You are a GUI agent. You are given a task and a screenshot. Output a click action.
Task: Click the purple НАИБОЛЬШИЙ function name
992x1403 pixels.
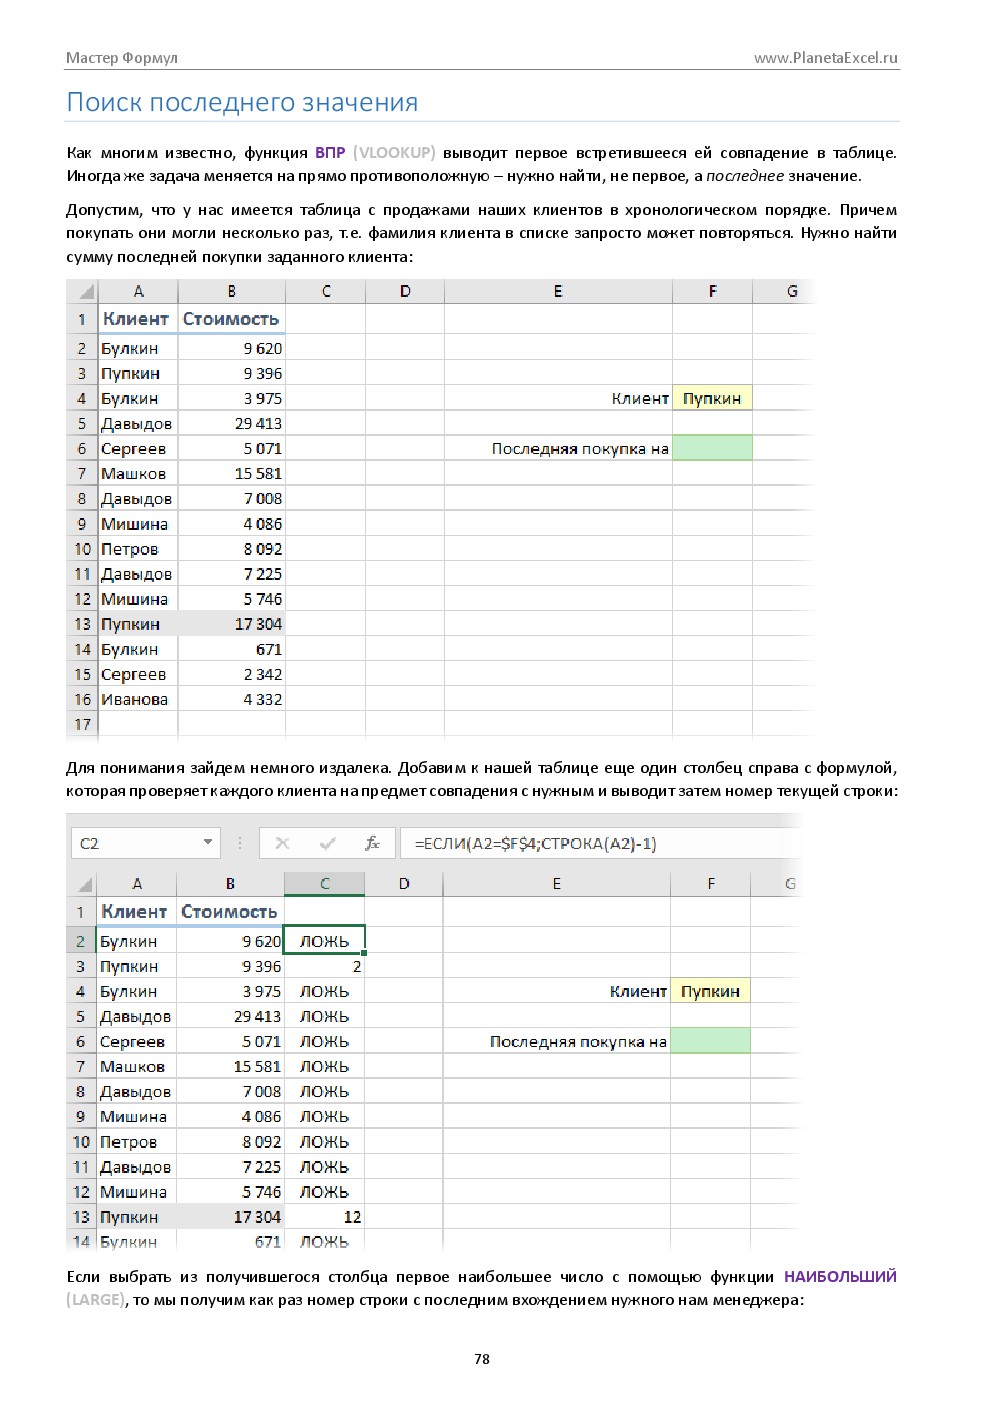[840, 1276]
